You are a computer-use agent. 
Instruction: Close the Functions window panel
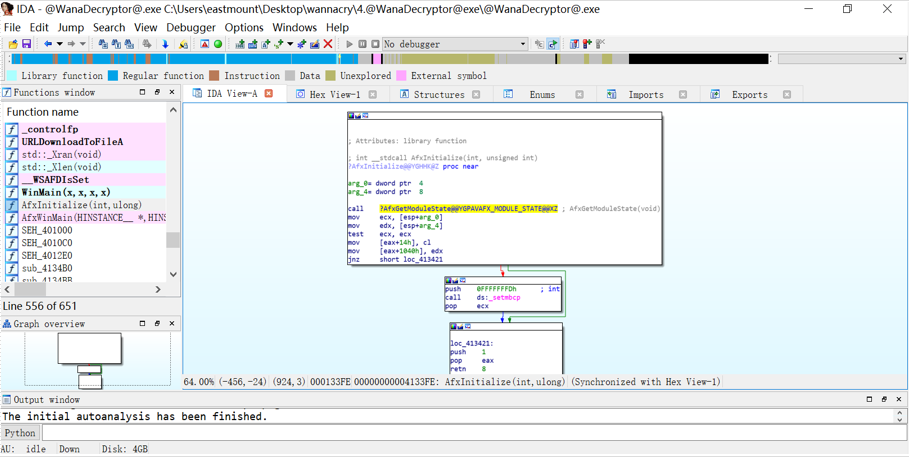pos(172,92)
